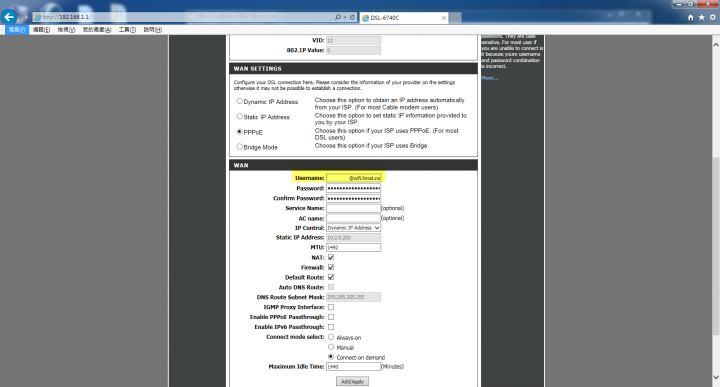Select the Static IP Address radio option
The image size is (720, 387).
coord(239,116)
